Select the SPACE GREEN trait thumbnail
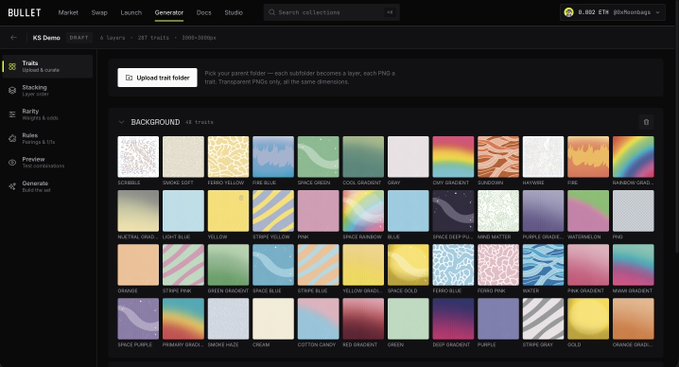The height and width of the screenshot is (367, 679). pyautogui.click(x=318, y=157)
